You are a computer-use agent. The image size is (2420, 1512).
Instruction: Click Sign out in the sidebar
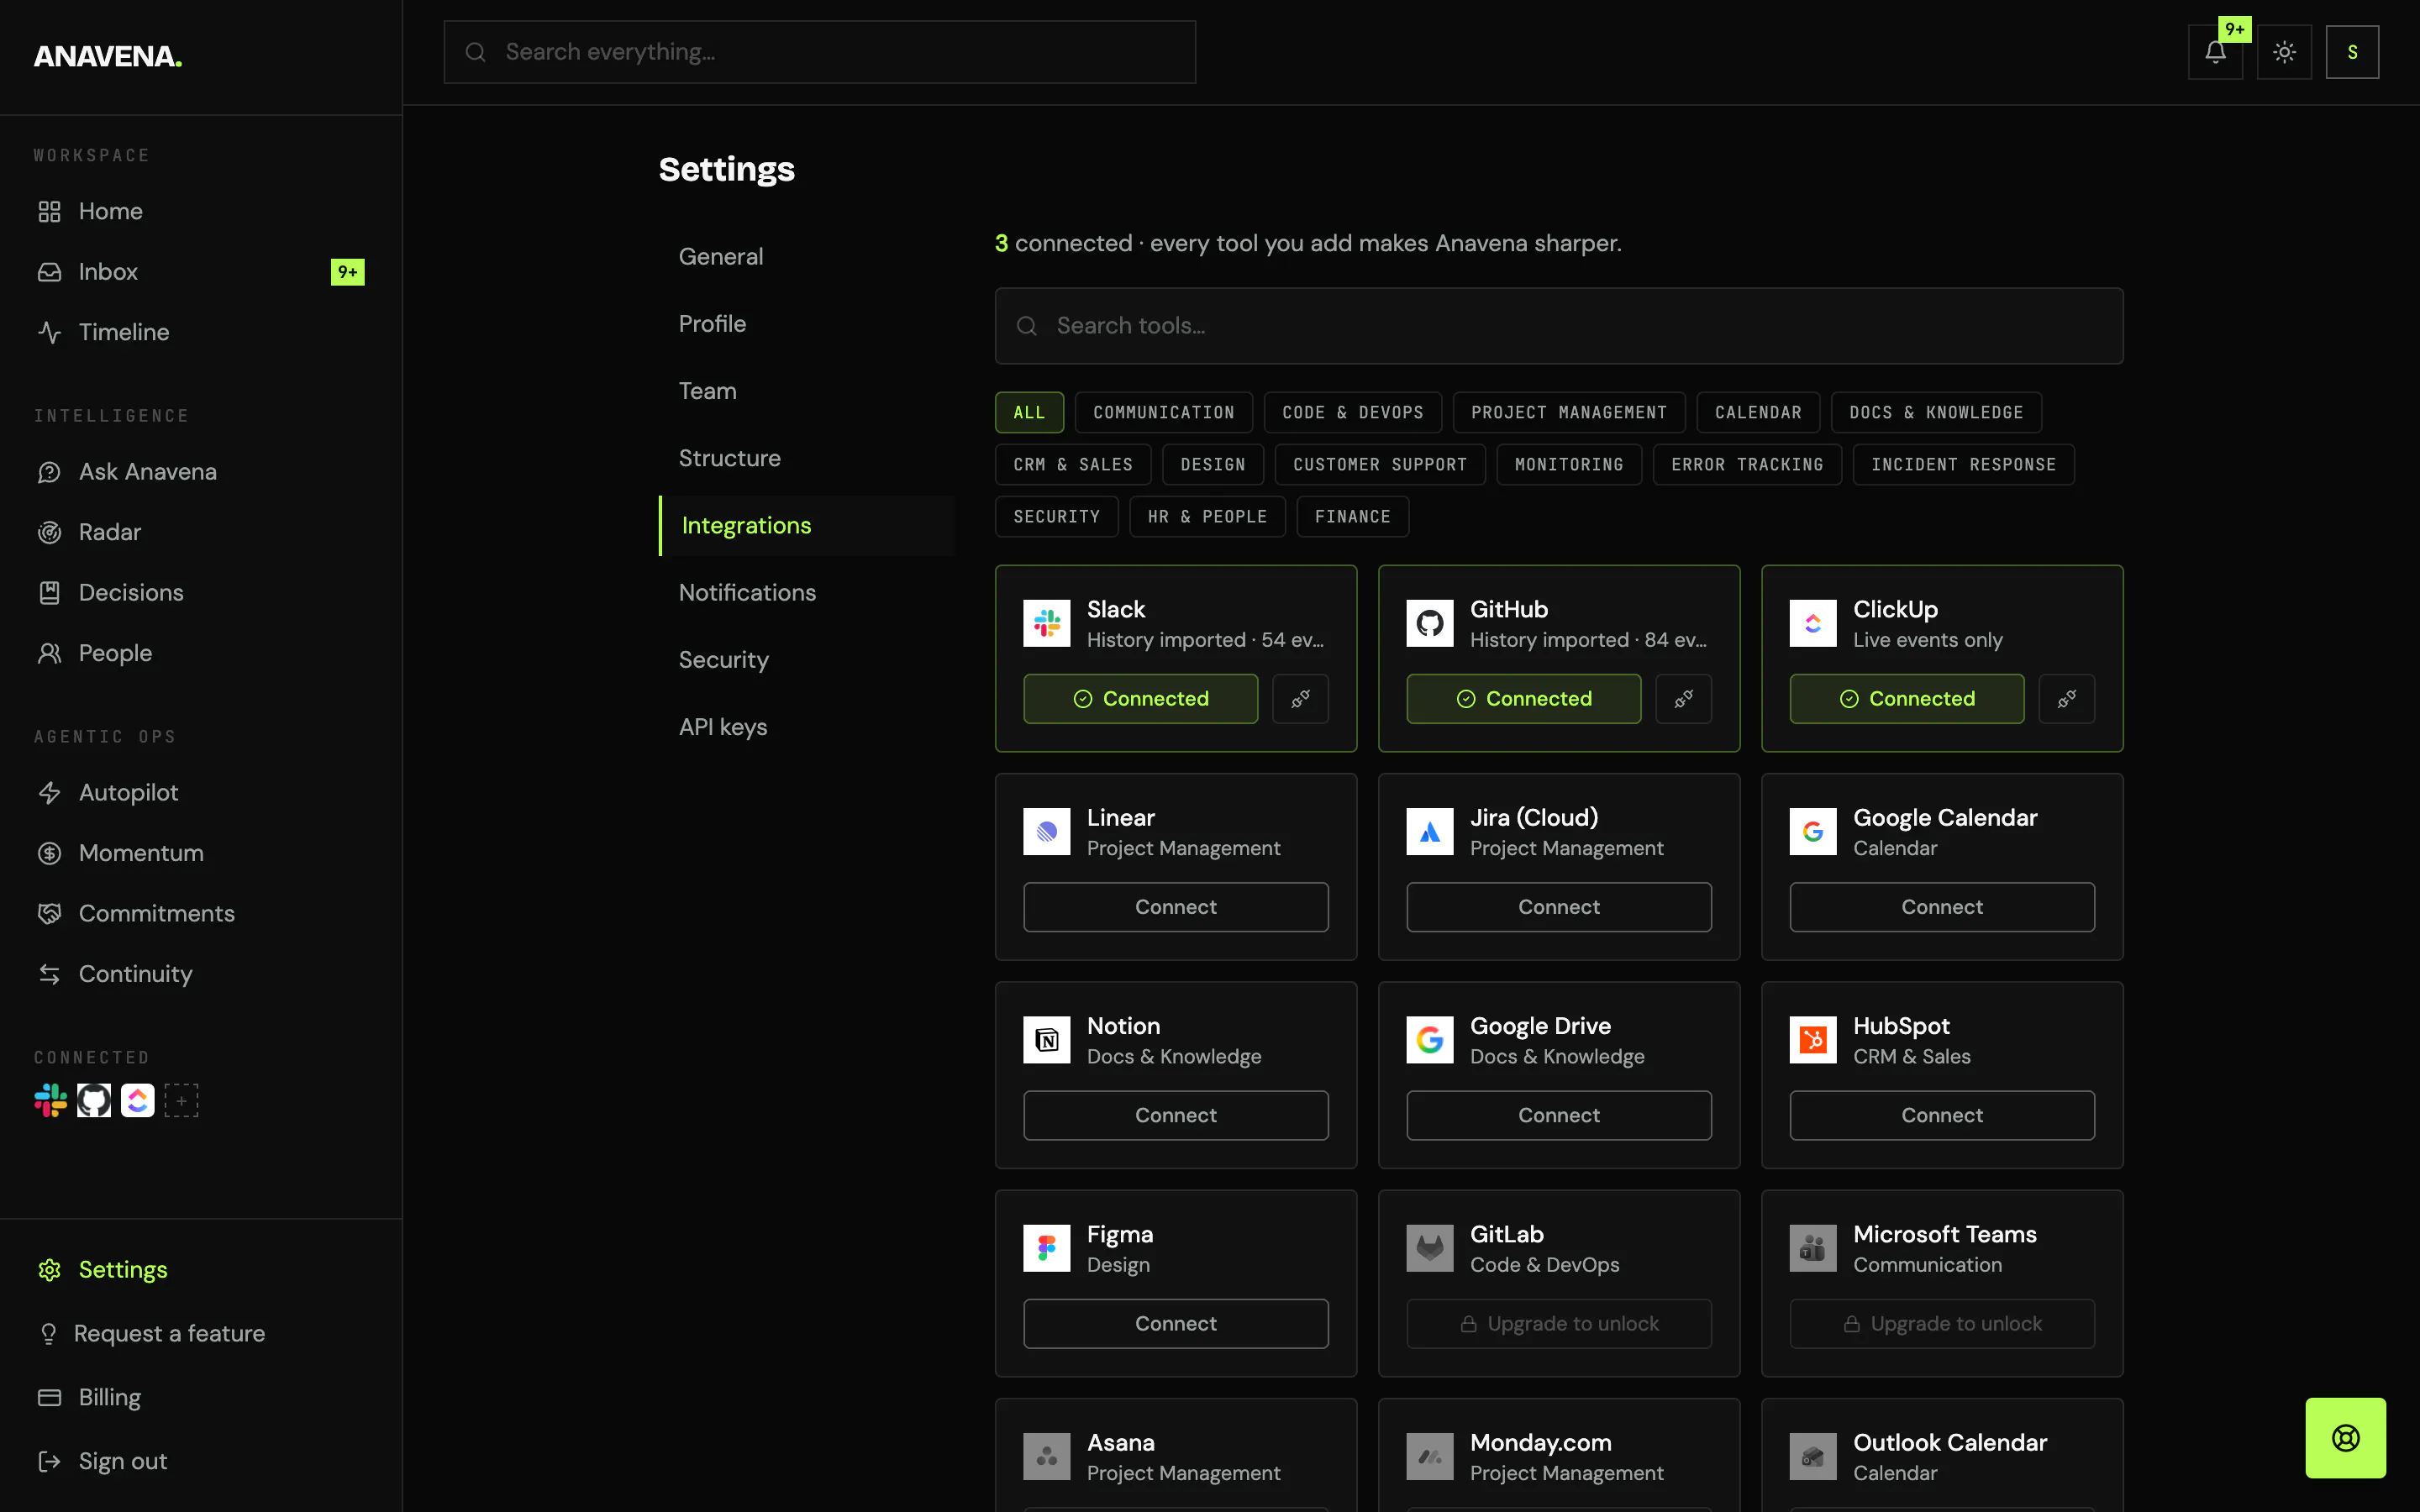(x=201, y=1461)
